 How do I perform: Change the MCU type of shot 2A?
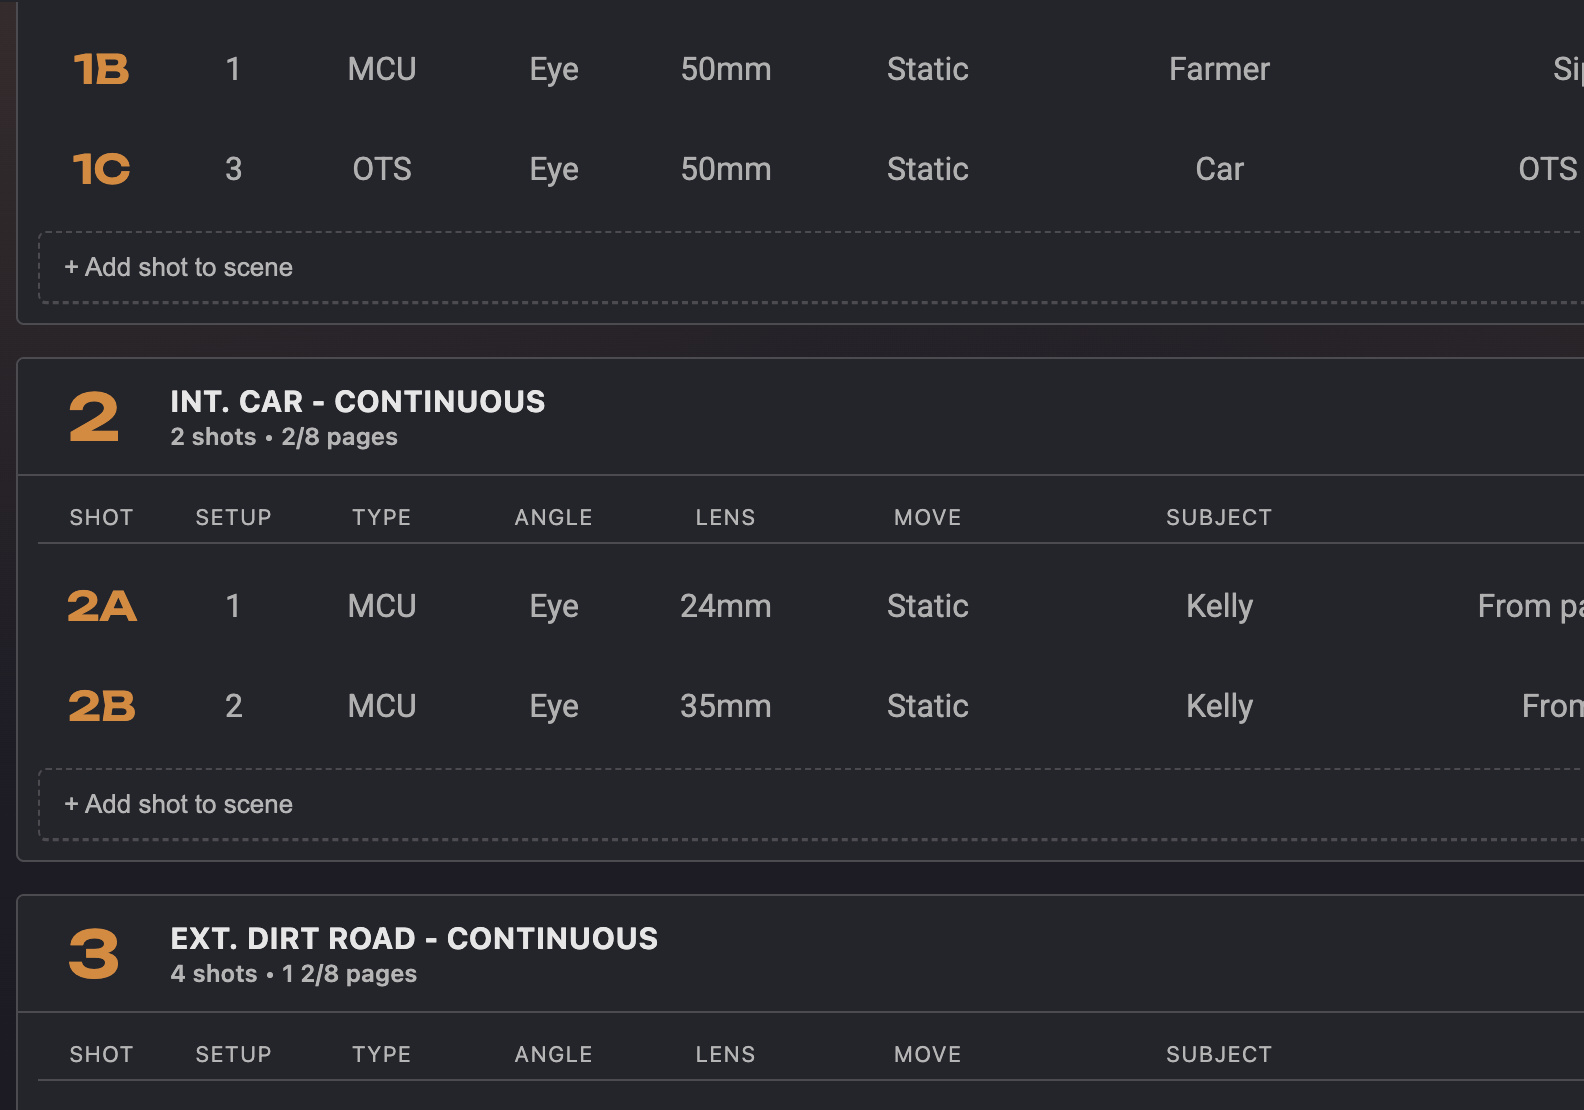382,606
